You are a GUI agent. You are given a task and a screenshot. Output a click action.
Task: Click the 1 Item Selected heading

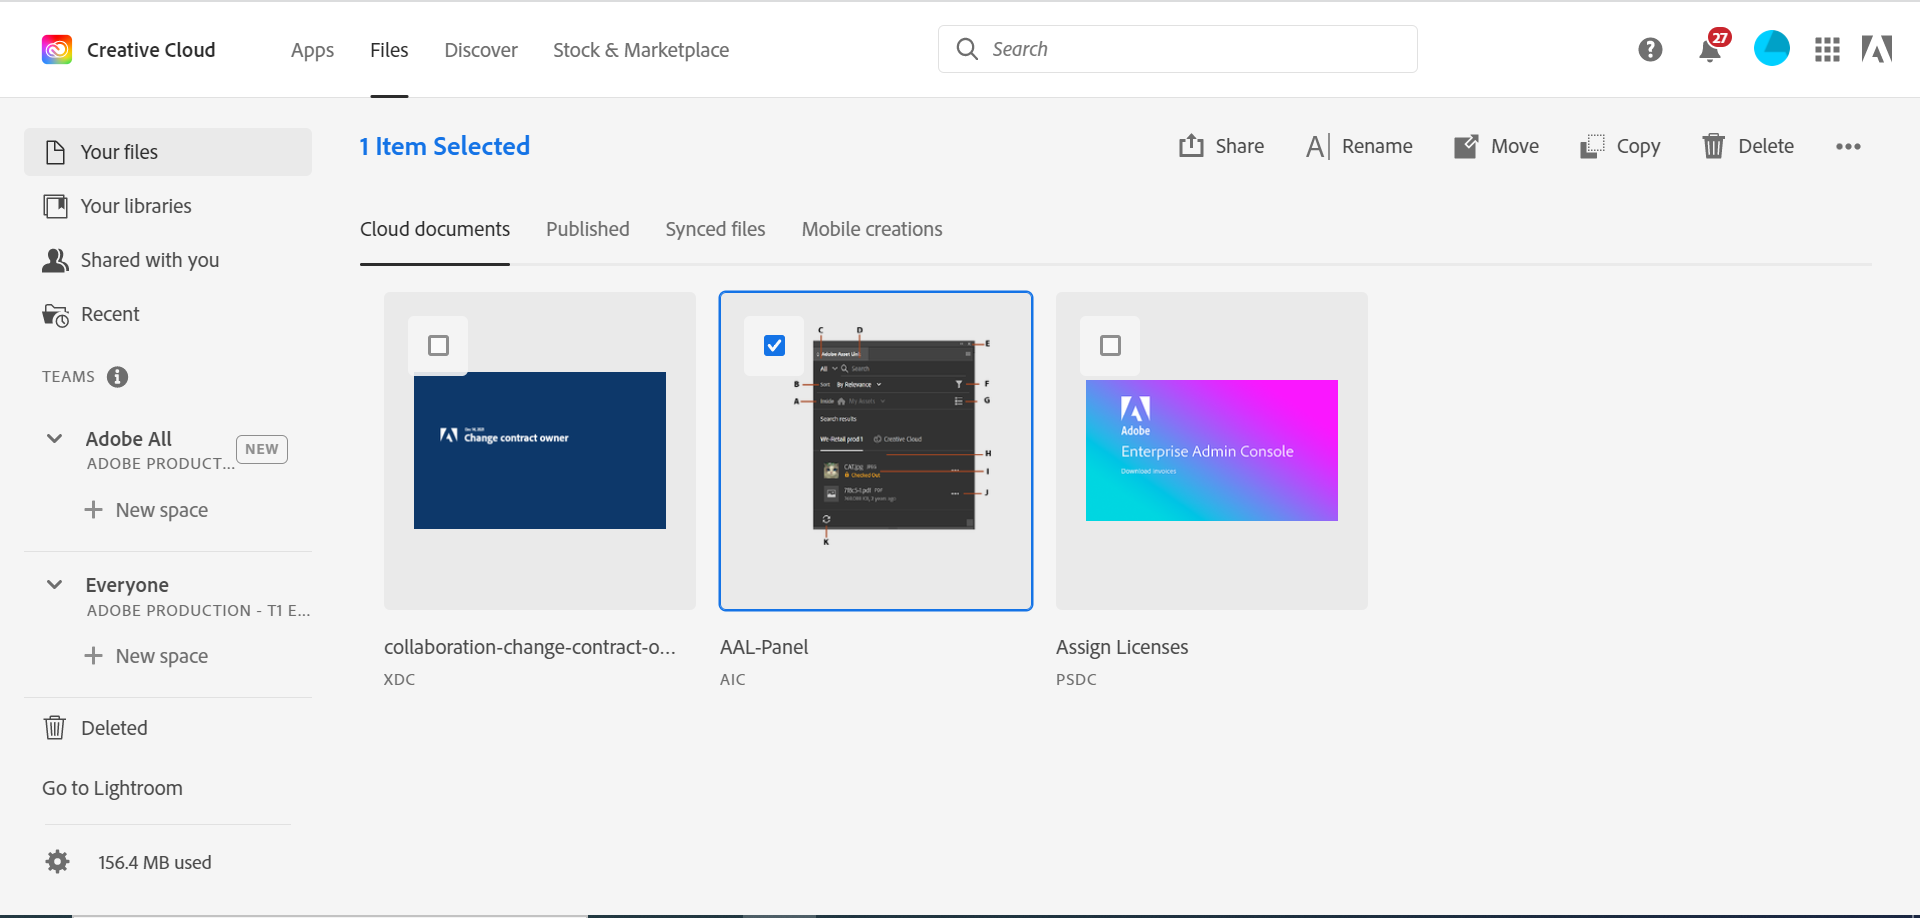(x=445, y=146)
